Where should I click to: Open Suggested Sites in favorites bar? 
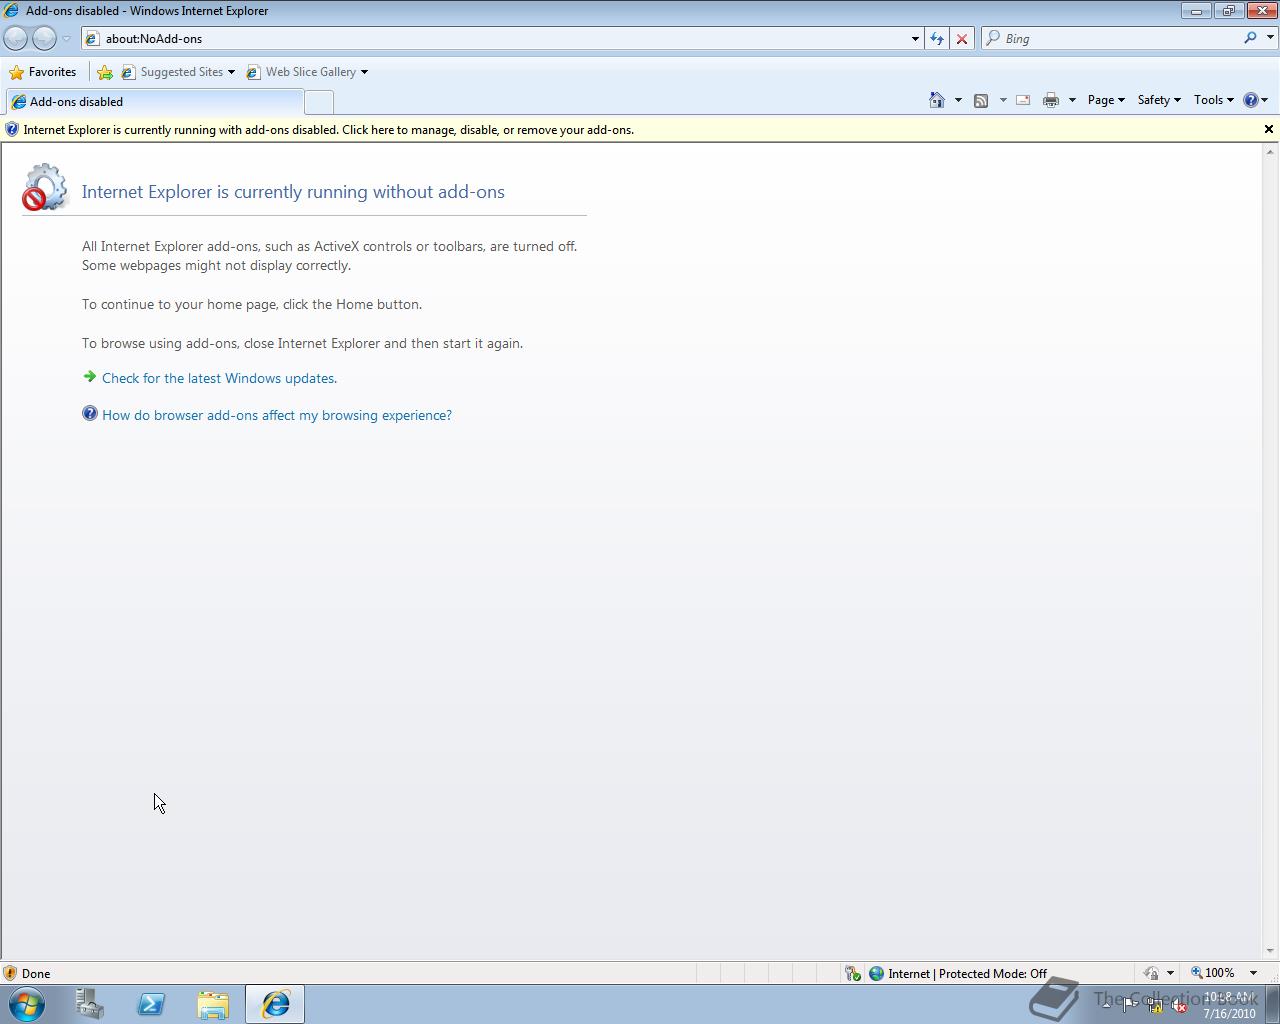tap(177, 72)
